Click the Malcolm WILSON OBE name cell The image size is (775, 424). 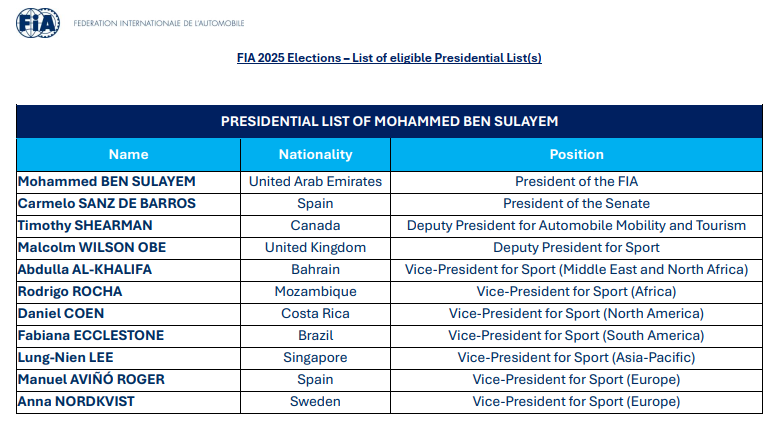click(x=92, y=248)
